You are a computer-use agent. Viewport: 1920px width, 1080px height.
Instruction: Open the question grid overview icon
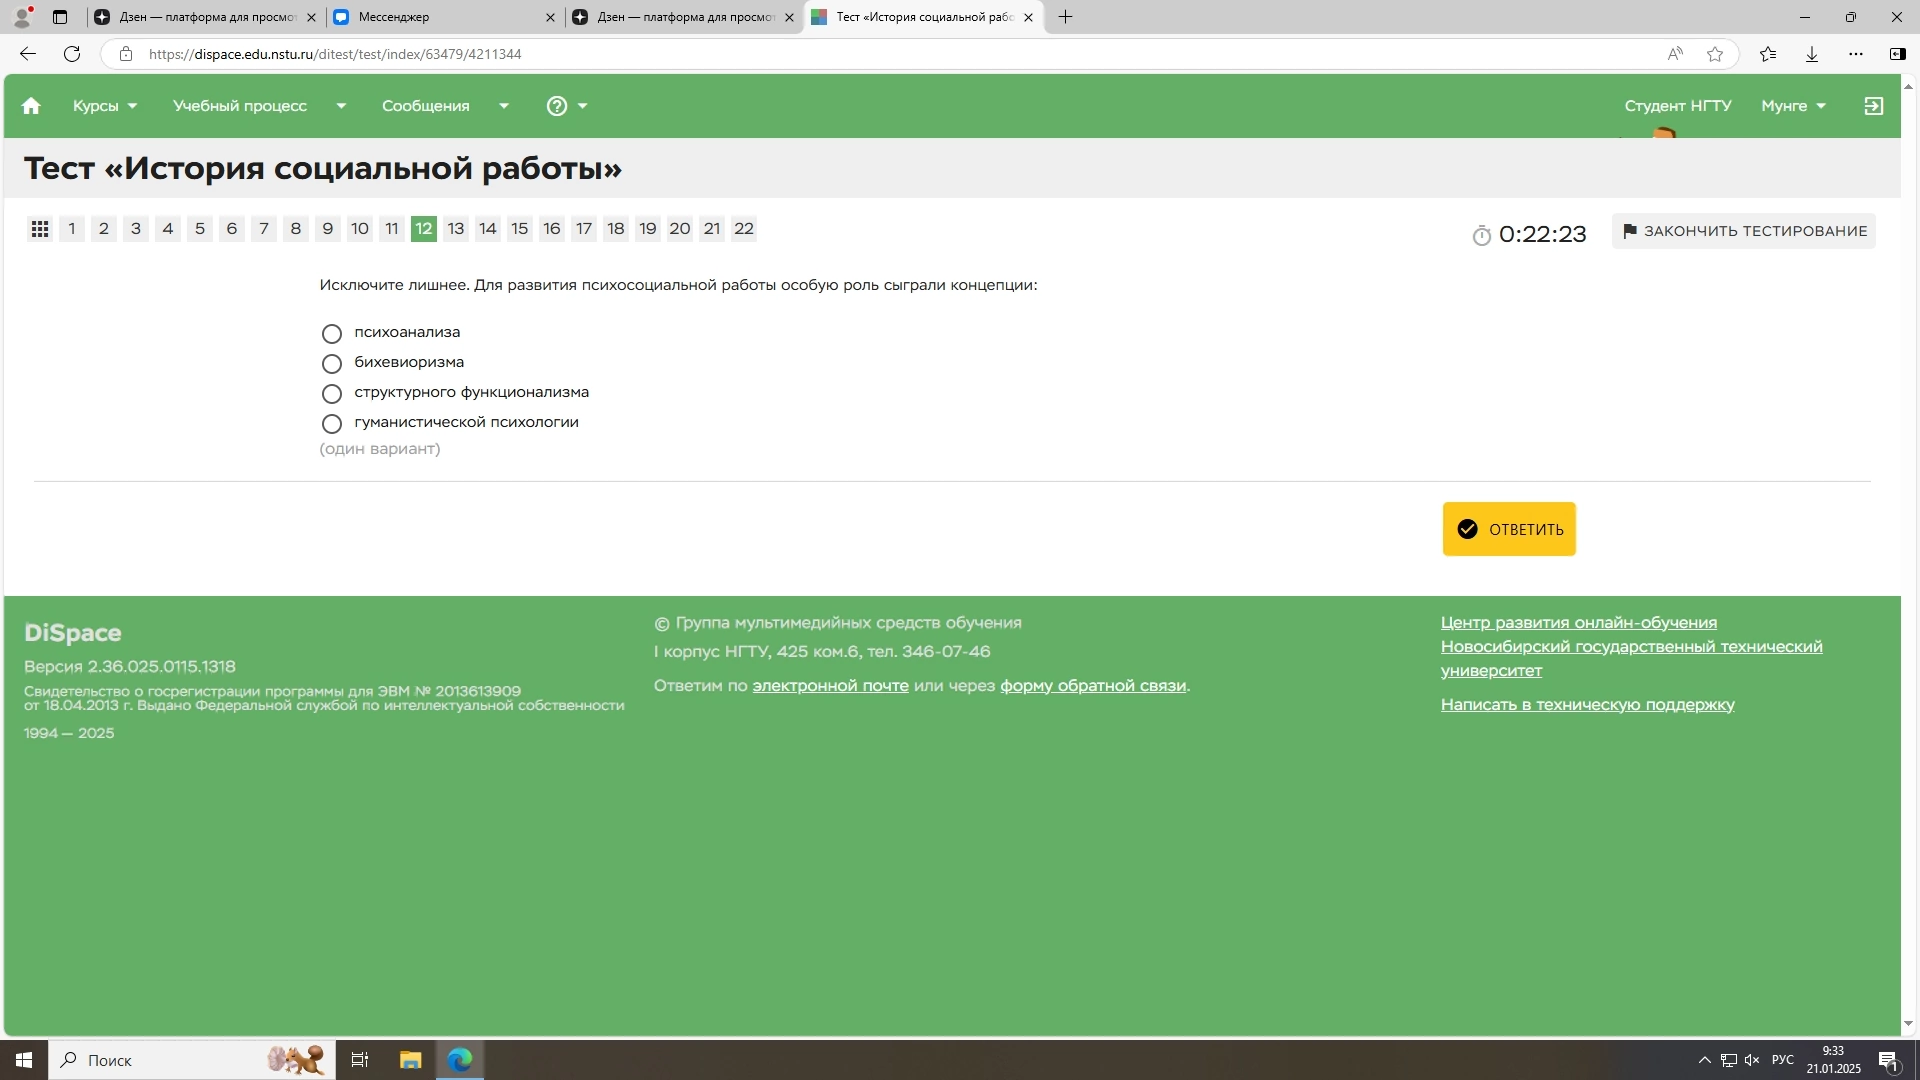(x=40, y=229)
